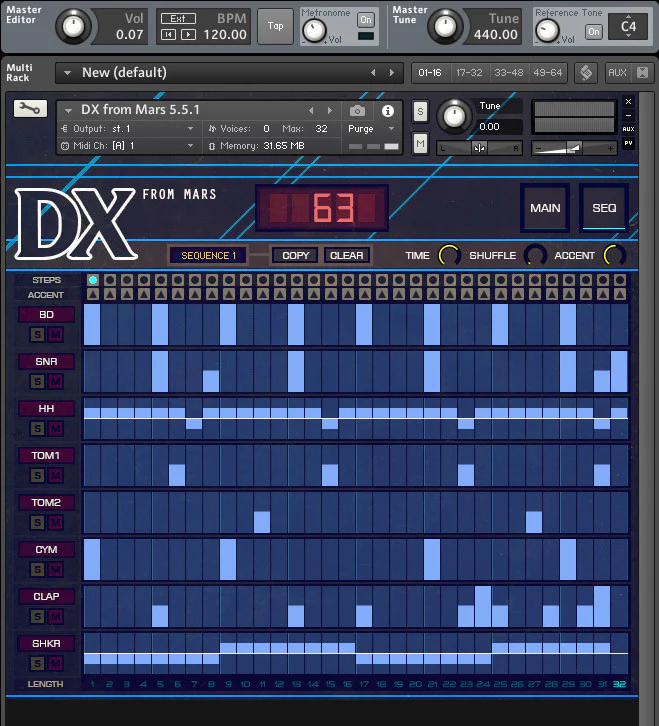Open instrument edit mode with wrench icon
659x726 pixels.
(x=30, y=109)
